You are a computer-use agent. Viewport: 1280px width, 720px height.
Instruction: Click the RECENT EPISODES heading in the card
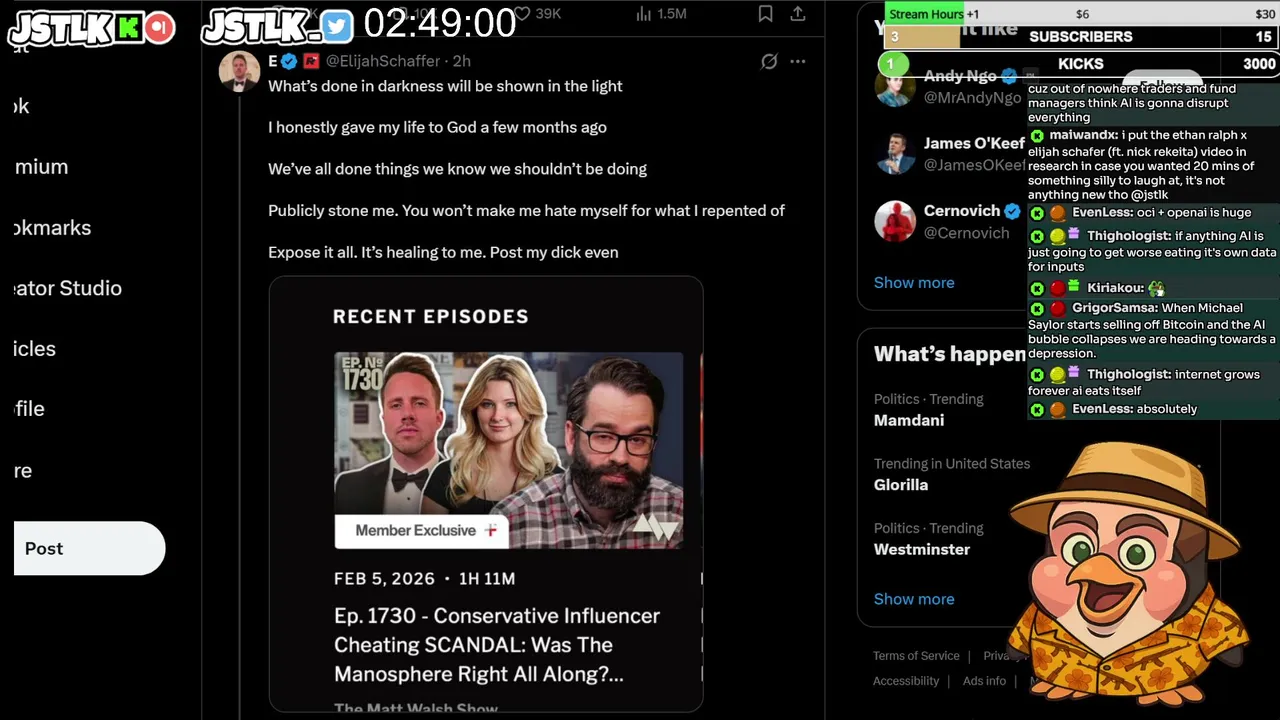click(431, 317)
